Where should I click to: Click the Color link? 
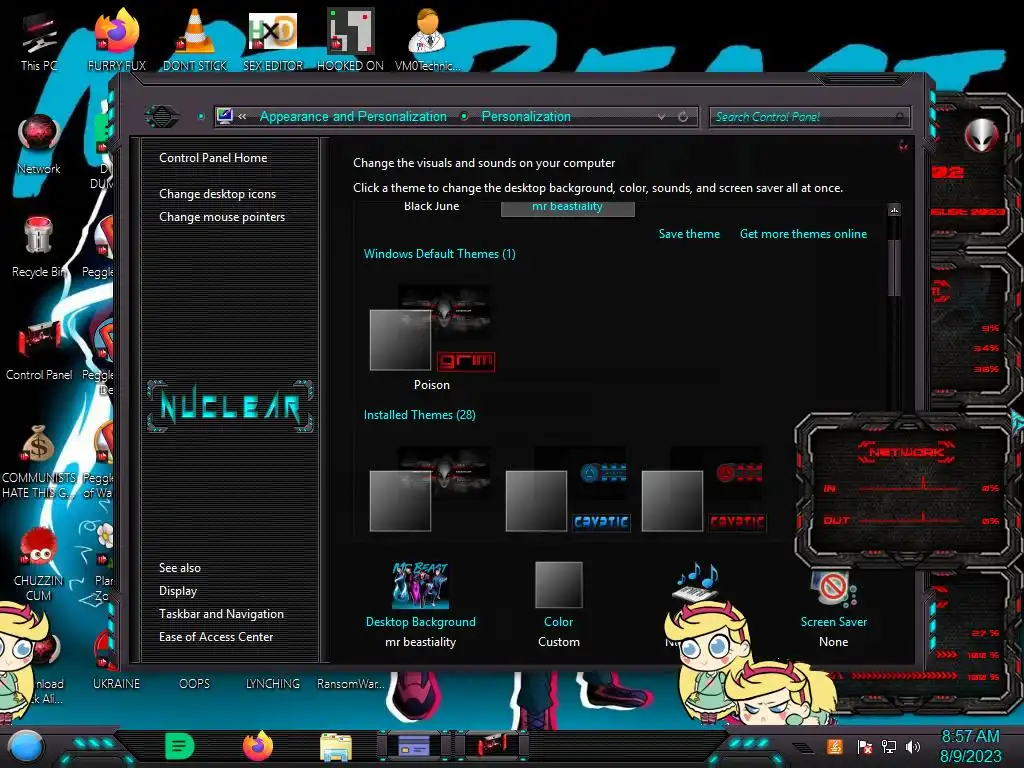click(558, 622)
